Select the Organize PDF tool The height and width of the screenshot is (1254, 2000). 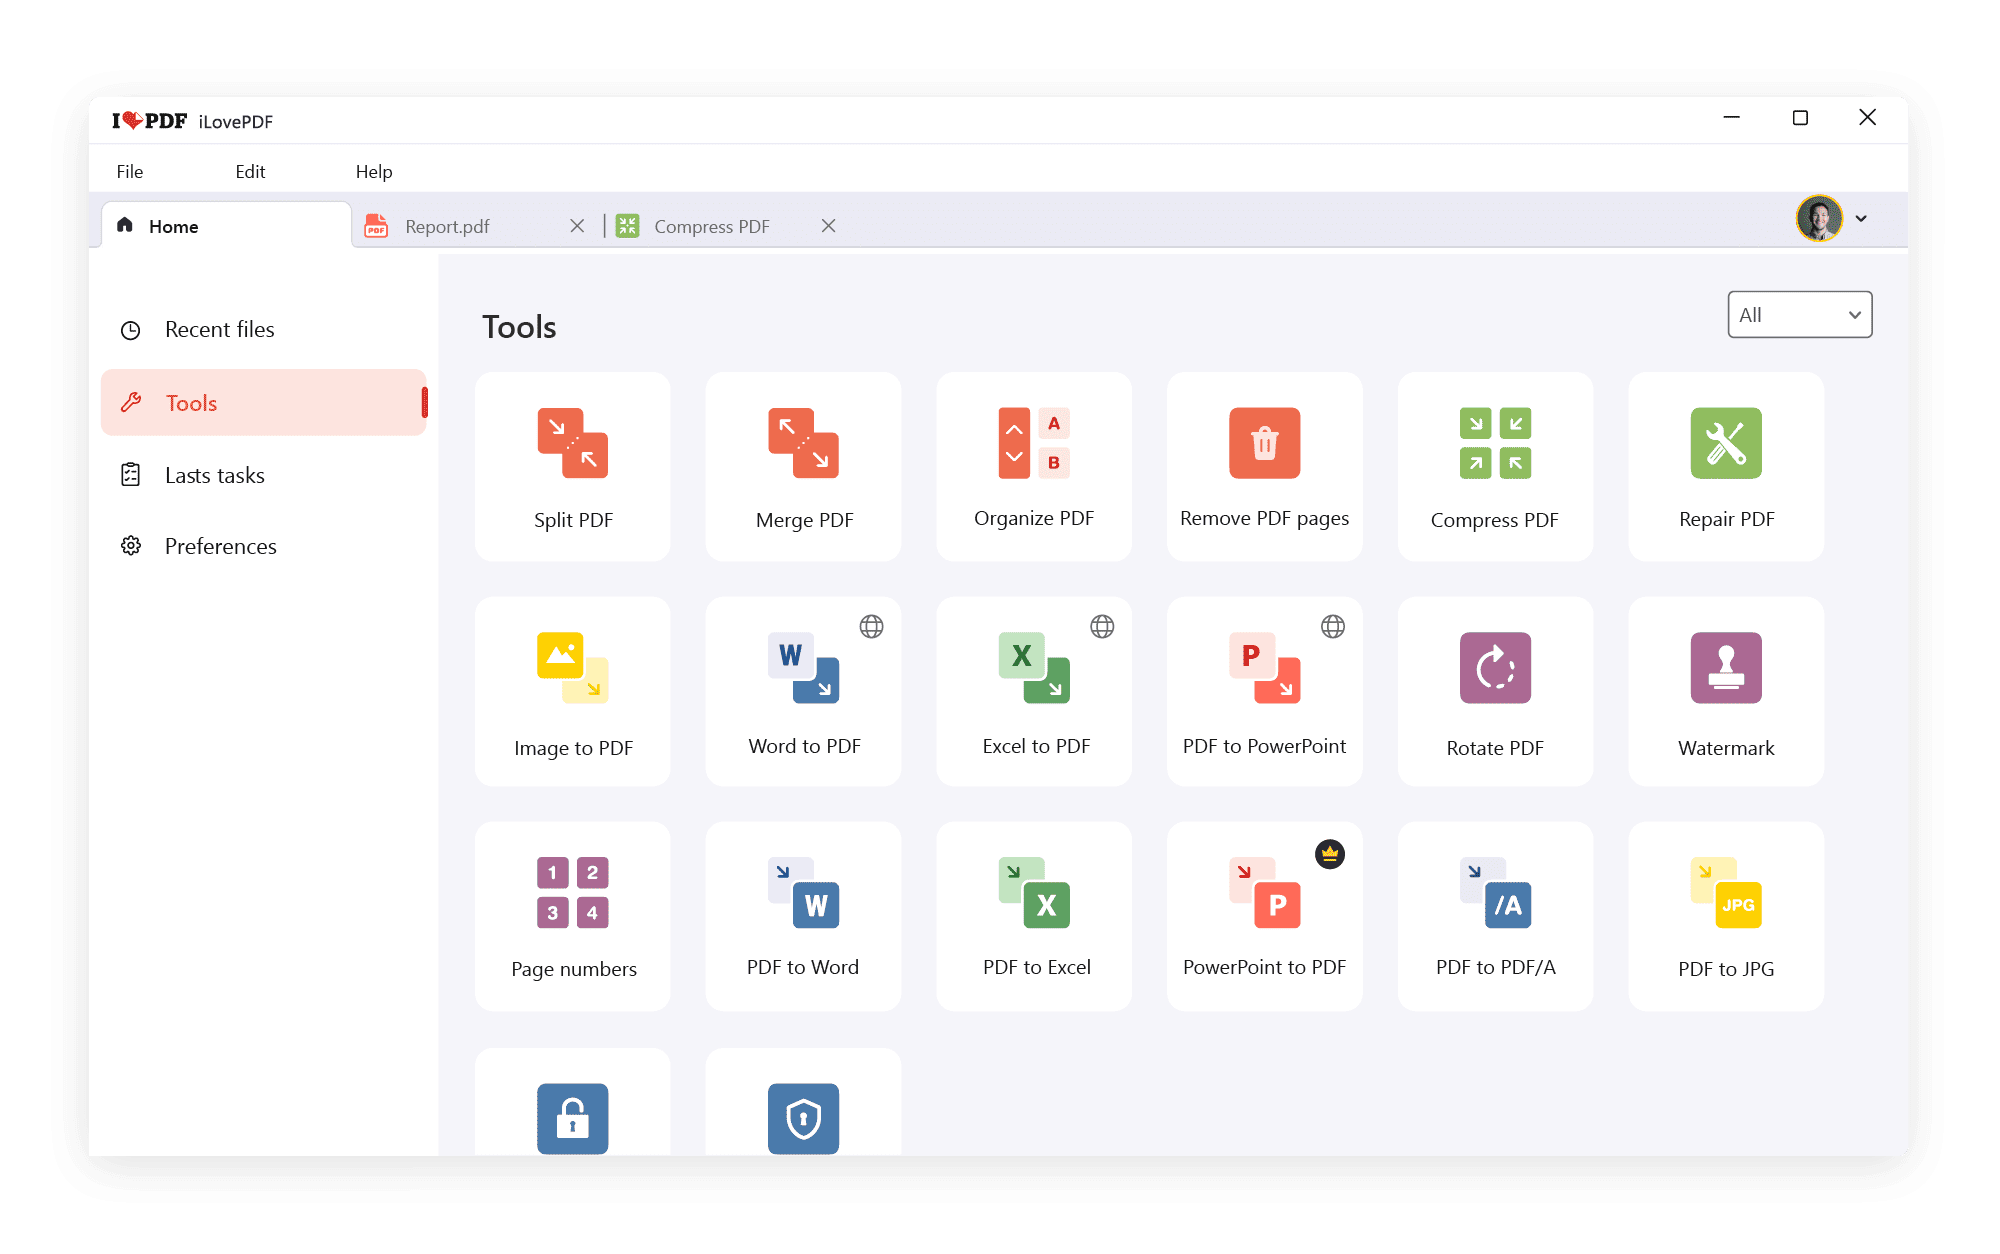coord(1034,466)
